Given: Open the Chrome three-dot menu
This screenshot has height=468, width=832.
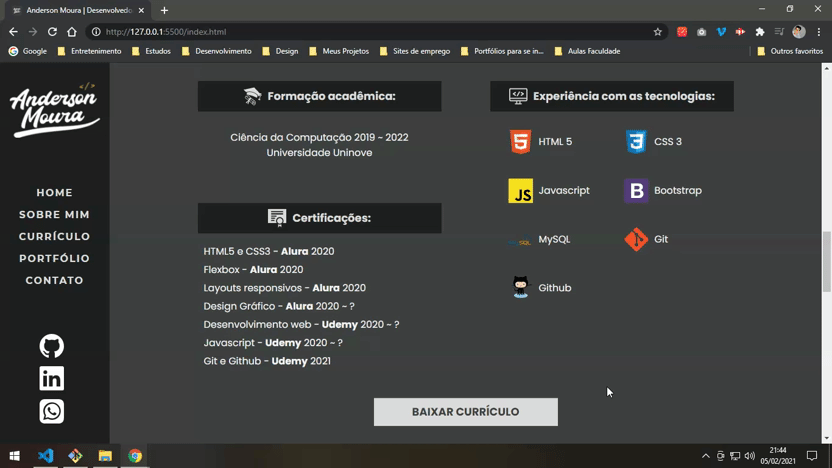Looking at the screenshot, I should tap(819, 32).
